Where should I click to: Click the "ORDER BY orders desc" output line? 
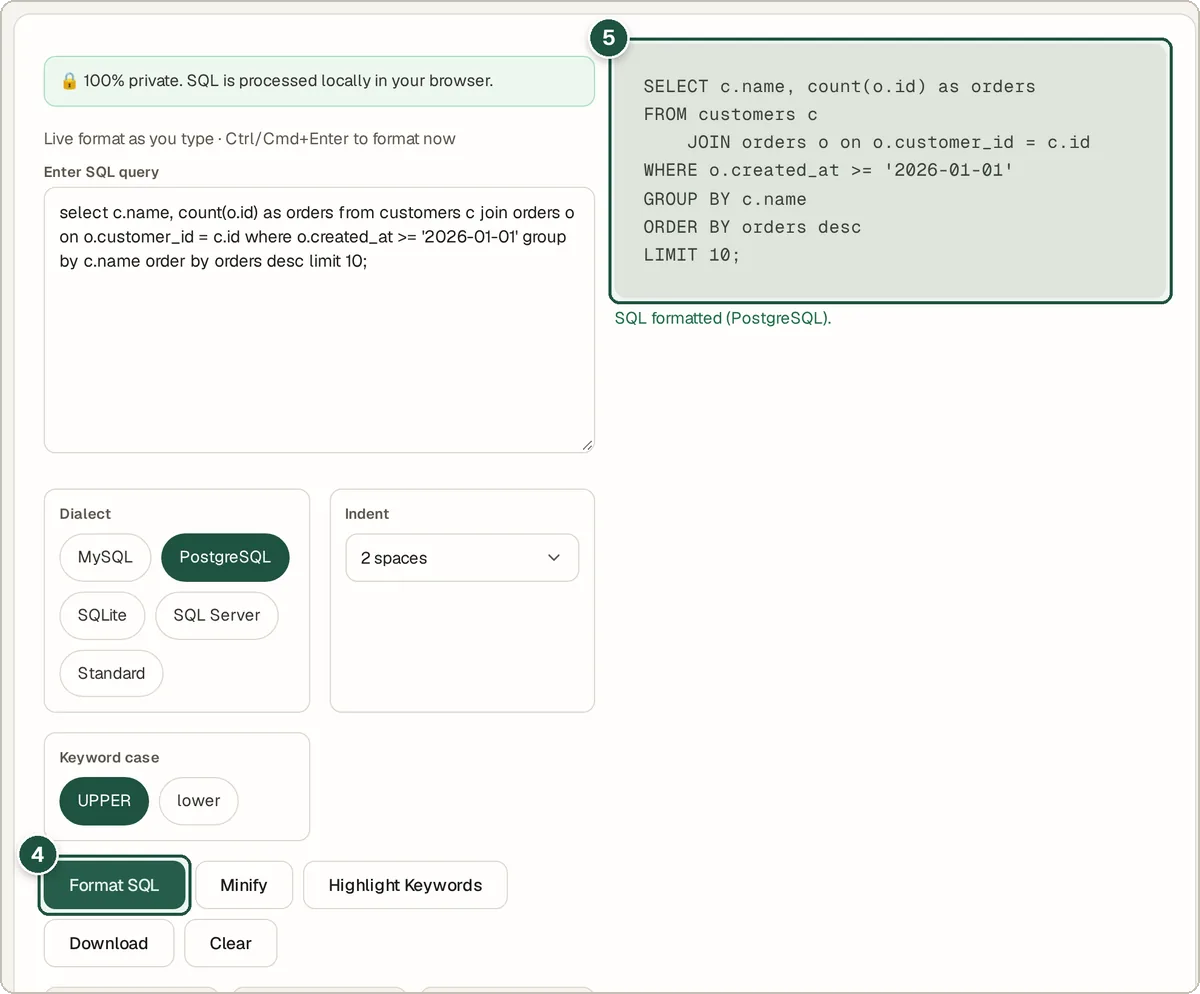pos(752,227)
